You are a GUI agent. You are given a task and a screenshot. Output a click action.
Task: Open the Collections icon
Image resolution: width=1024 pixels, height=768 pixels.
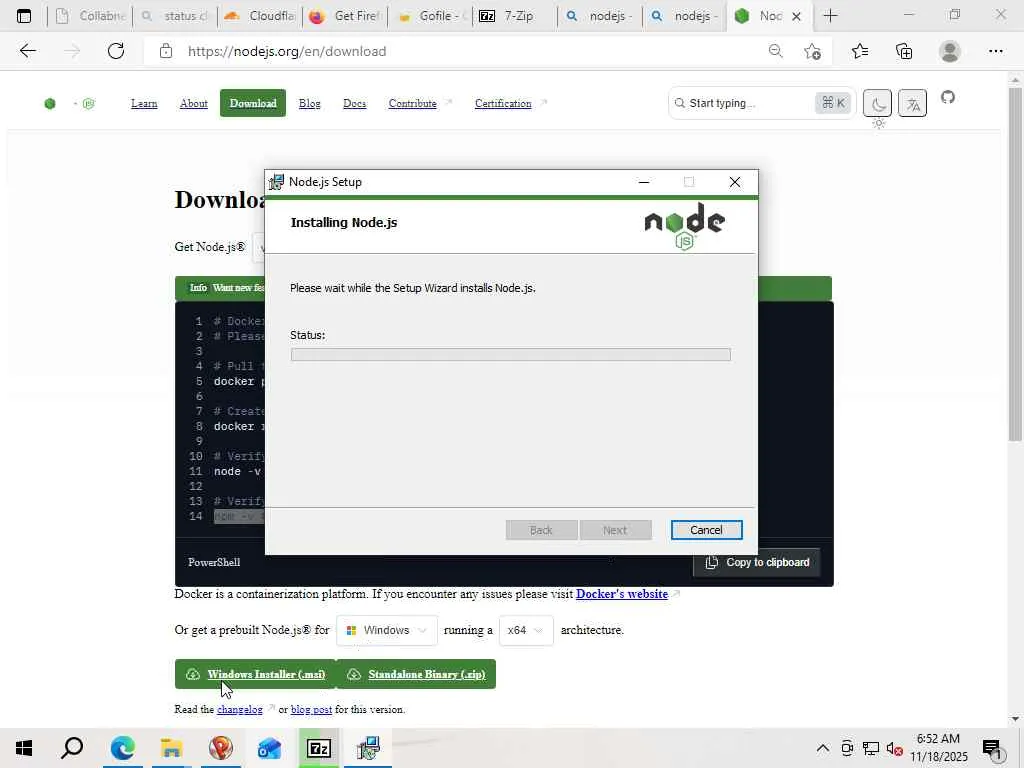[904, 51]
